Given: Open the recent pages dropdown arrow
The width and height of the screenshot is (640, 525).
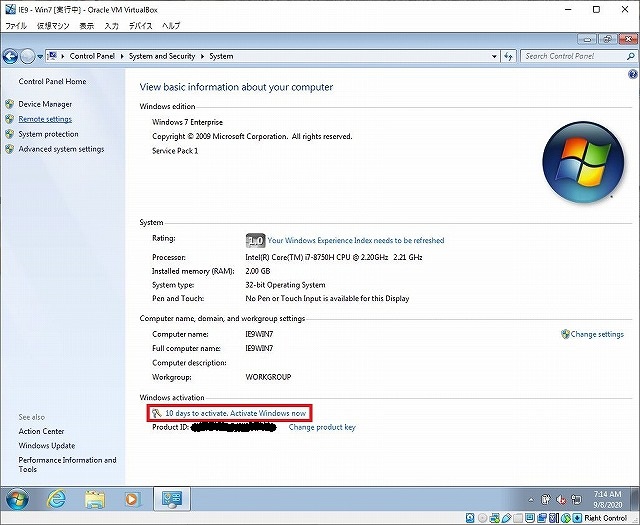Looking at the screenshot, I should point(40,56).
